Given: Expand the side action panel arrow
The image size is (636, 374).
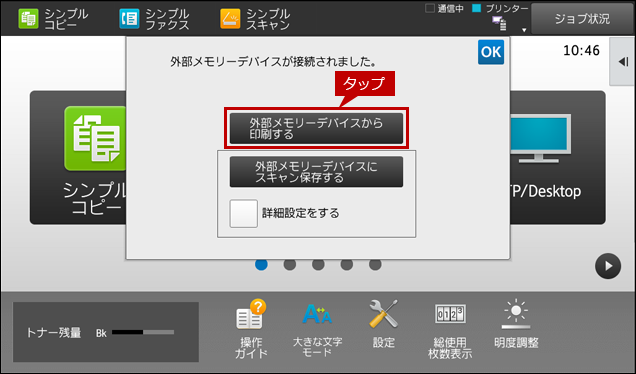Looking at the screenshot, I should (x=623, y=62).
